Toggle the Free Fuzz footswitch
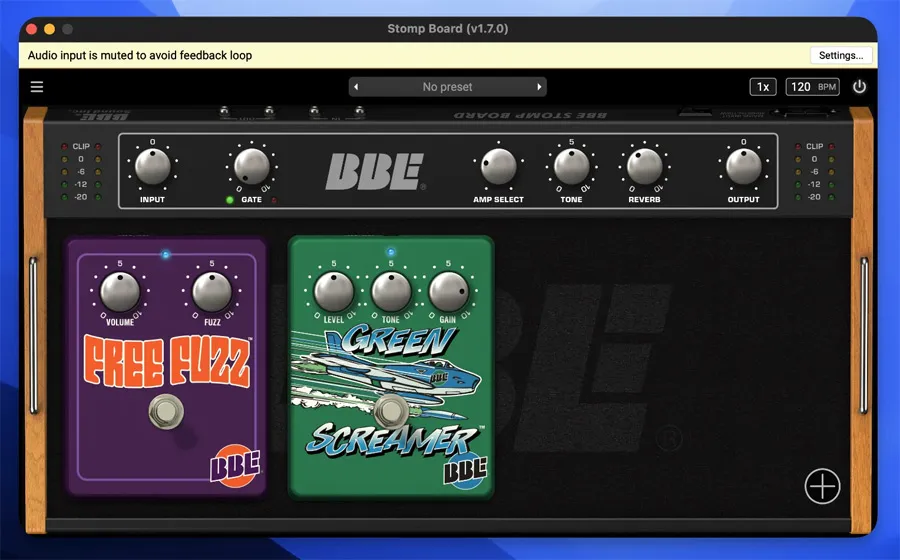Viewport: 900px width, 560px height. pos(166,412)
